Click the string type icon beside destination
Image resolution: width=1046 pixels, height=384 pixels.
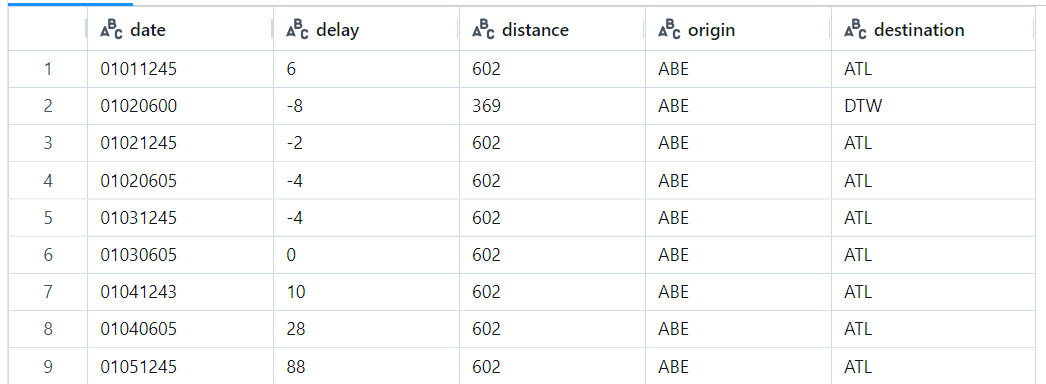pos(855,29)
